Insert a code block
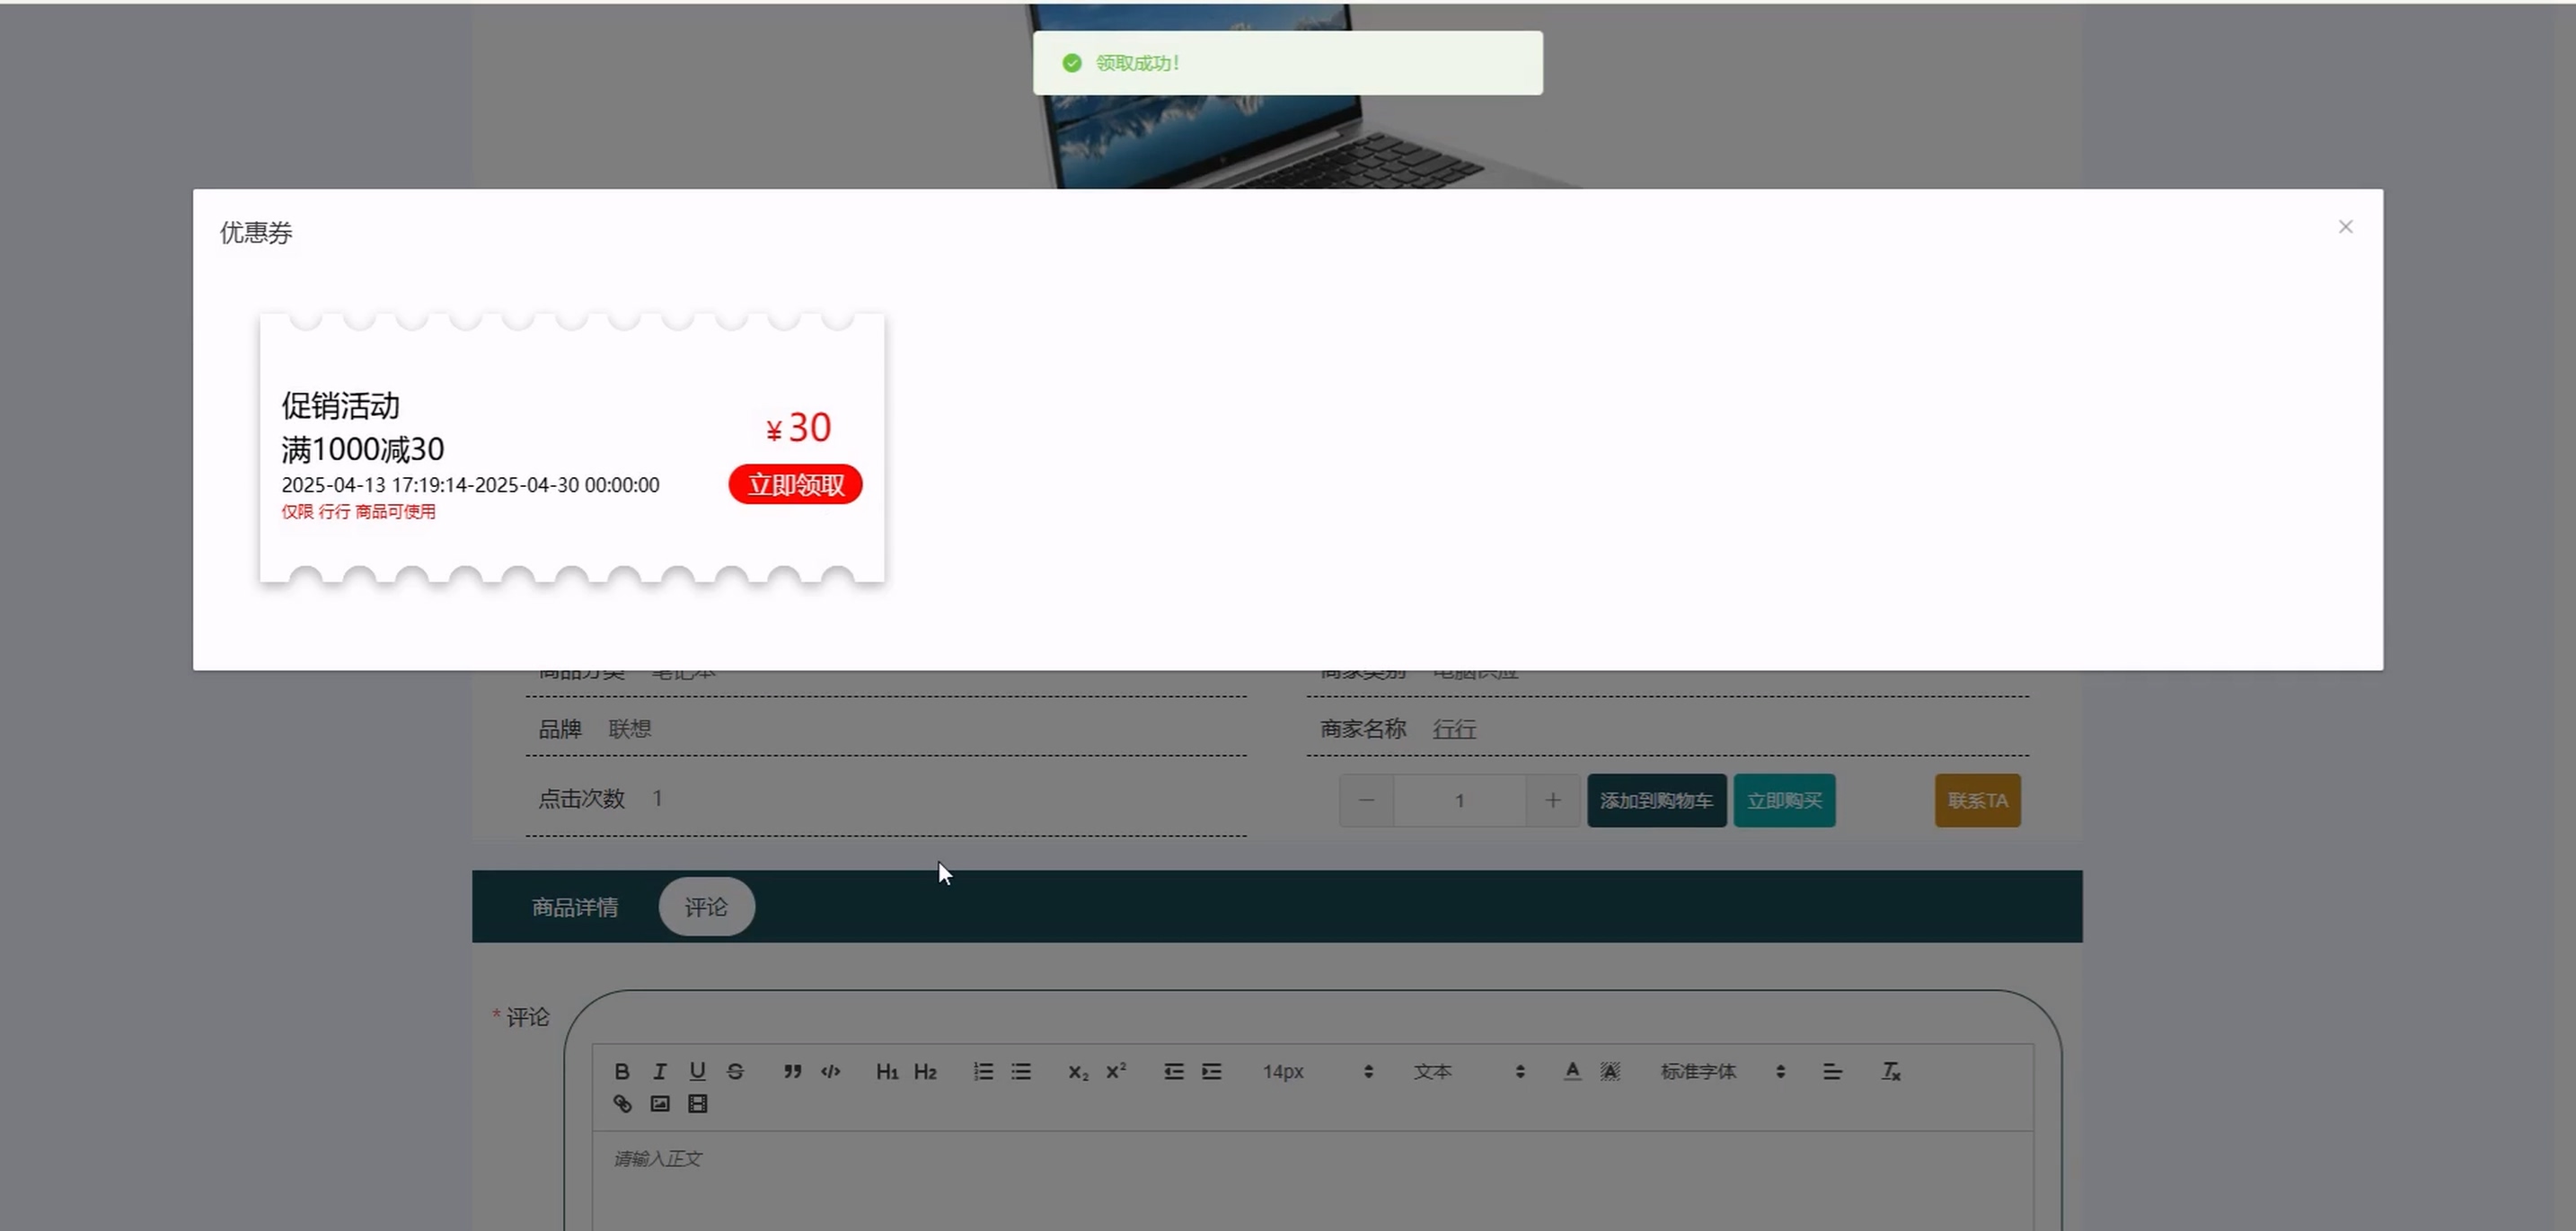The width and height of the screenshot is (2576, 1231). (830, 1071)
